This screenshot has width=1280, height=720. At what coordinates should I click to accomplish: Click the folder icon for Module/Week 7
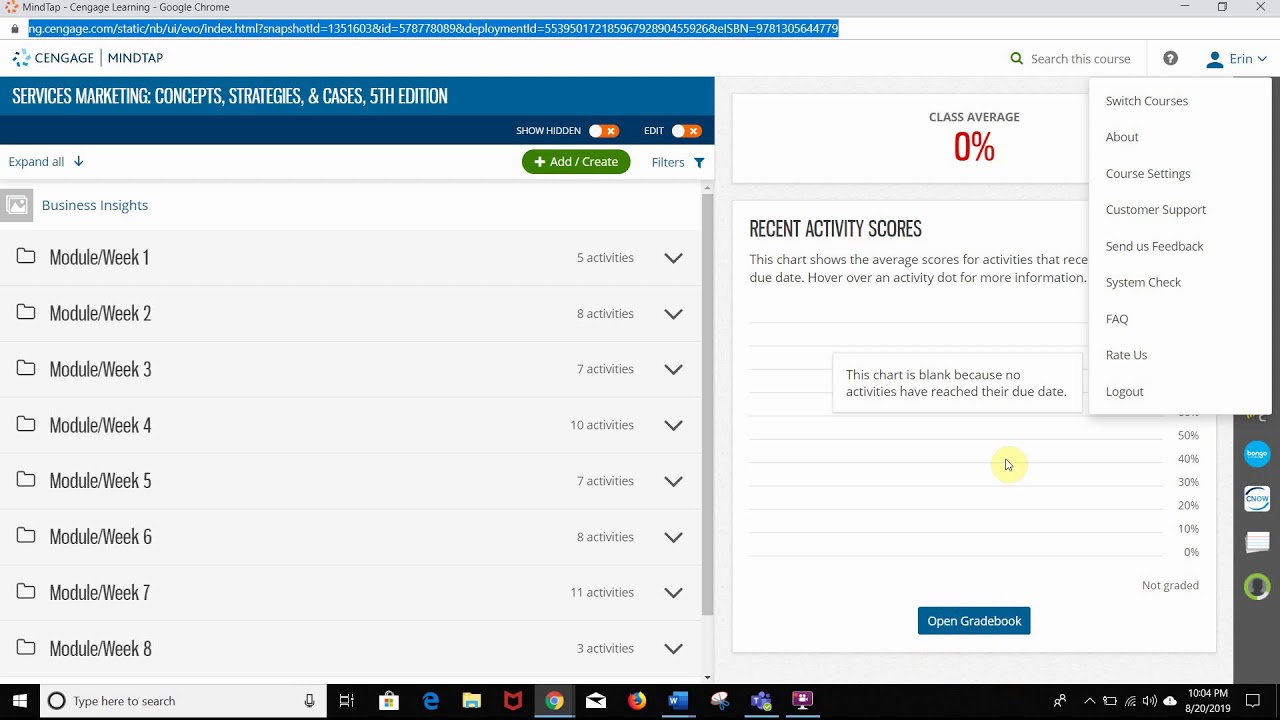[x=26, y=591]
